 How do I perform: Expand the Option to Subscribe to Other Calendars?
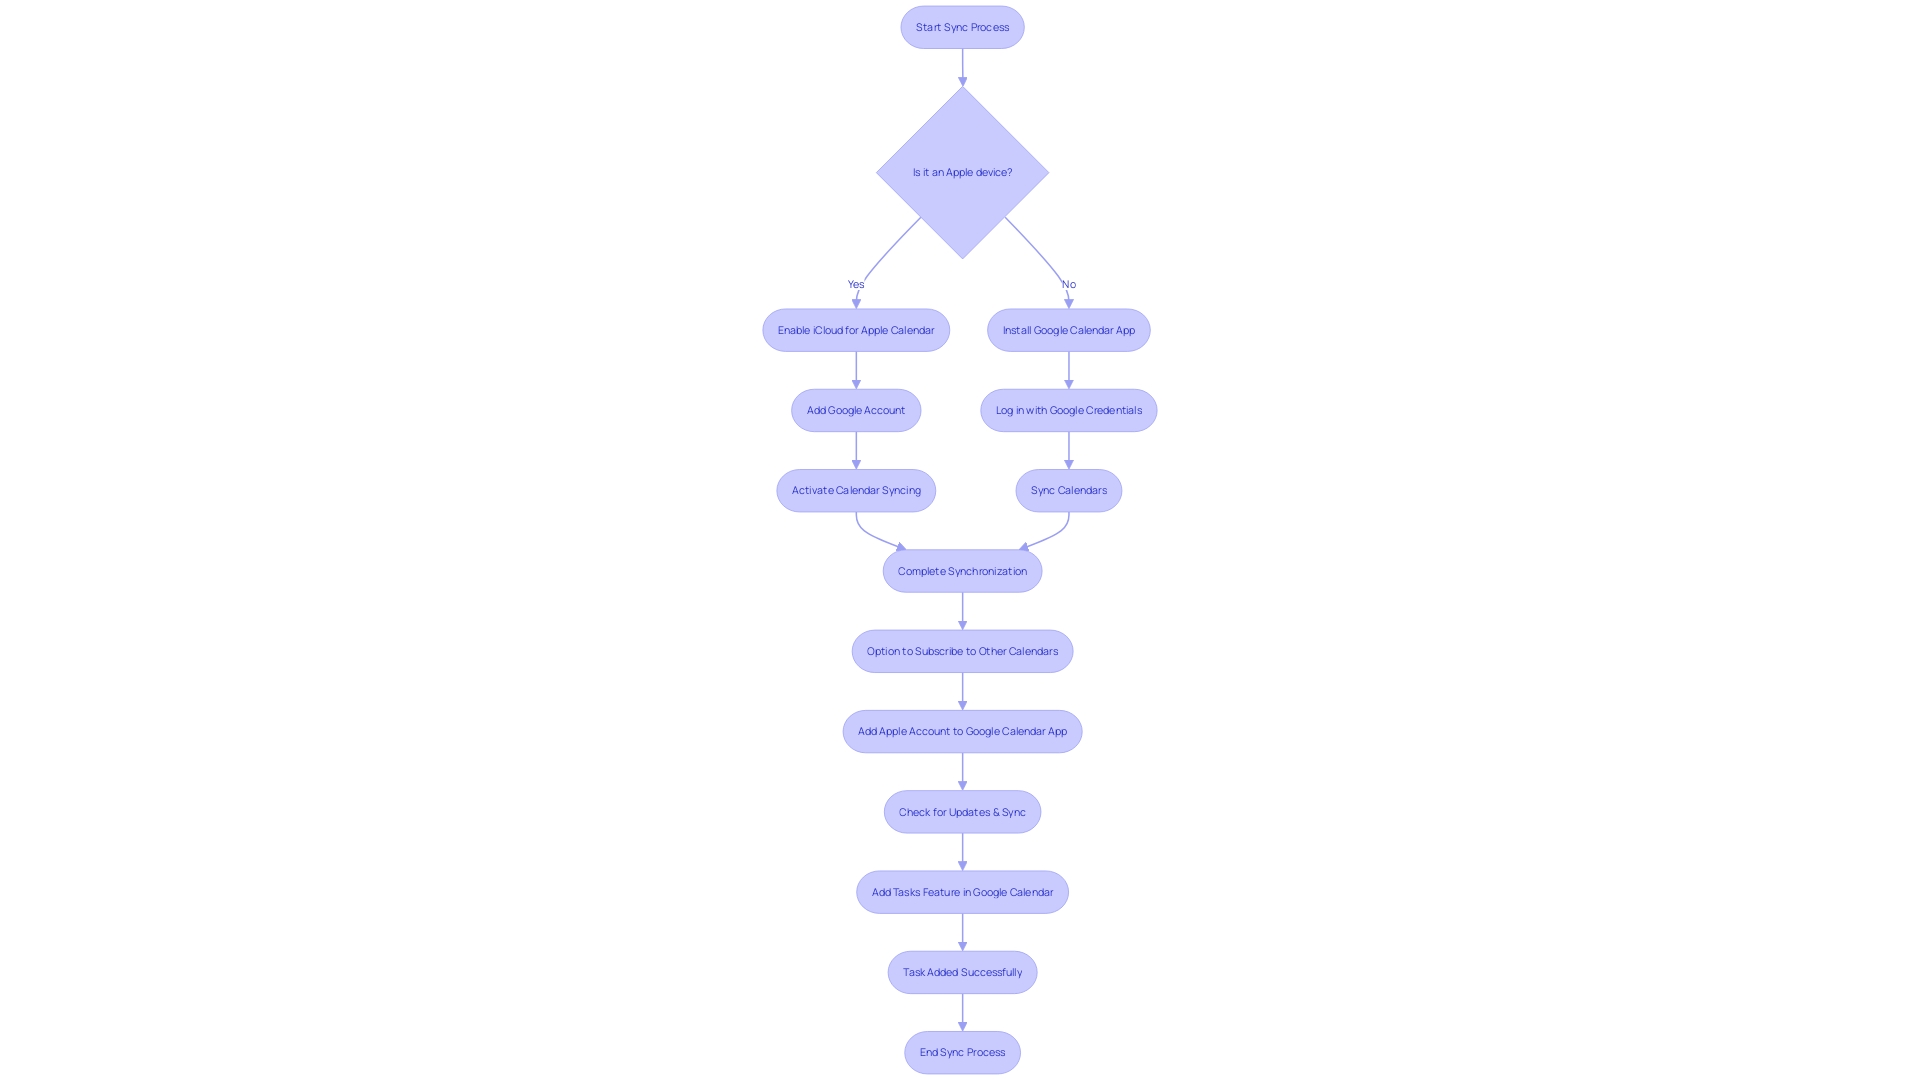point(961,650)
